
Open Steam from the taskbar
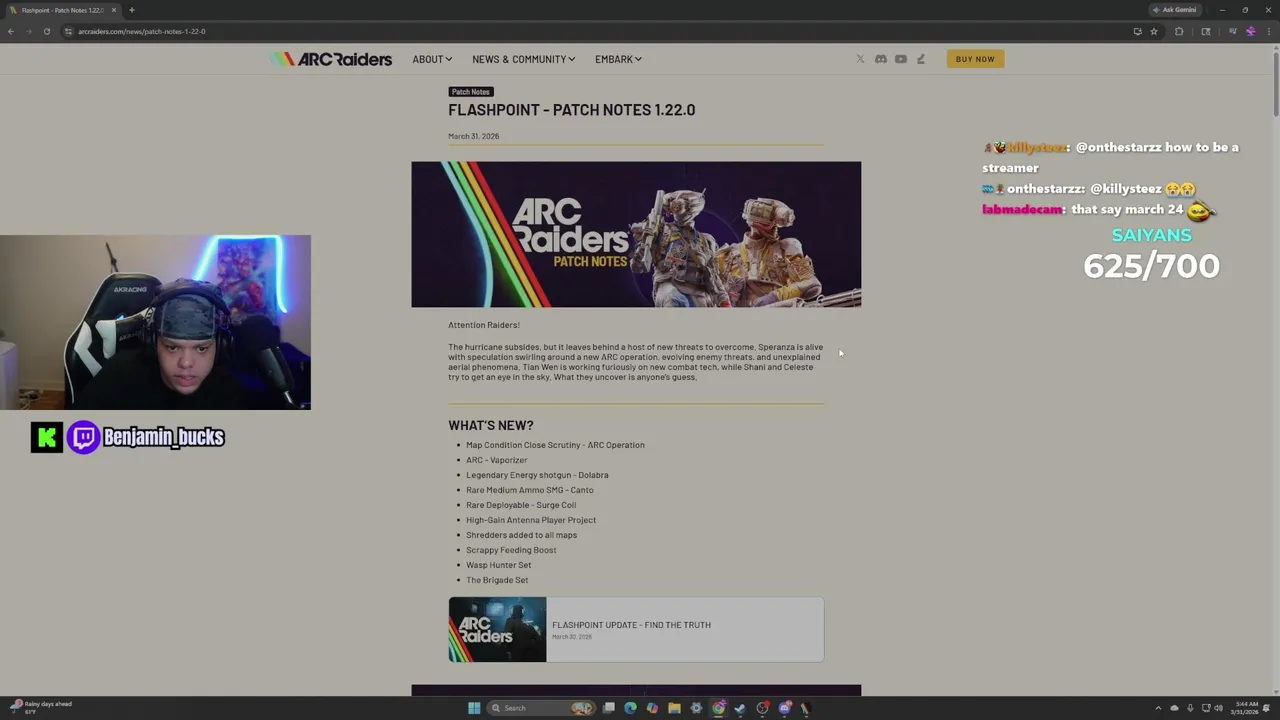(740, 708)
